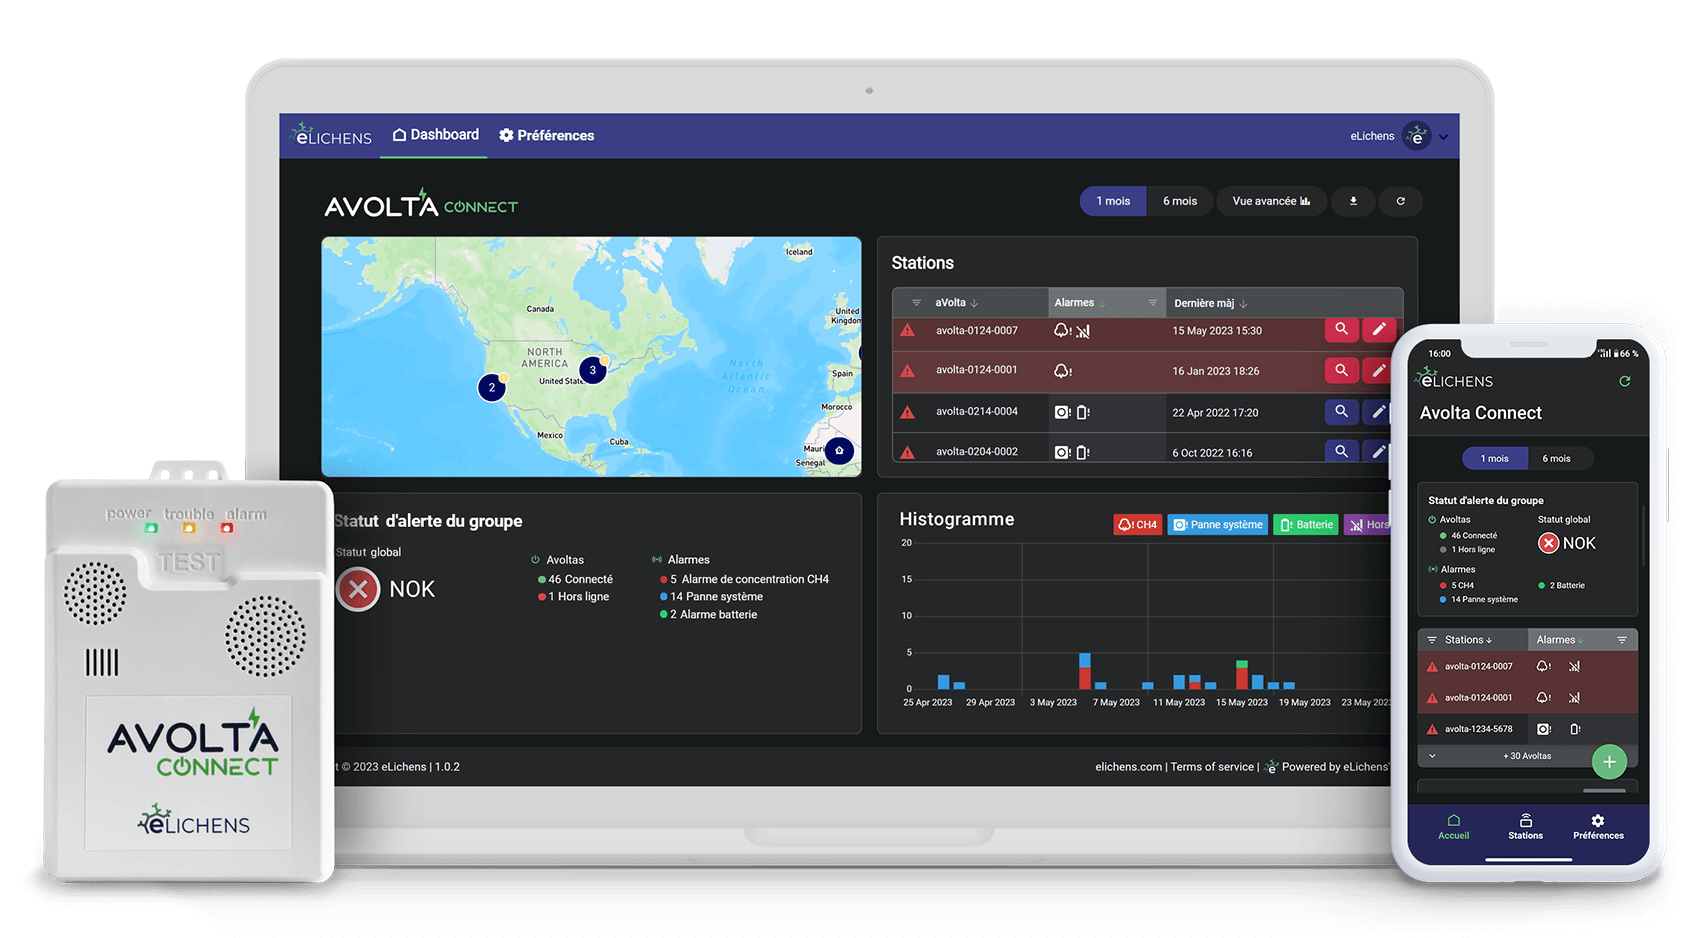Open the Préférences tab in phone navigation
Screen dimensions: 1691x938
coord(1598,827)
